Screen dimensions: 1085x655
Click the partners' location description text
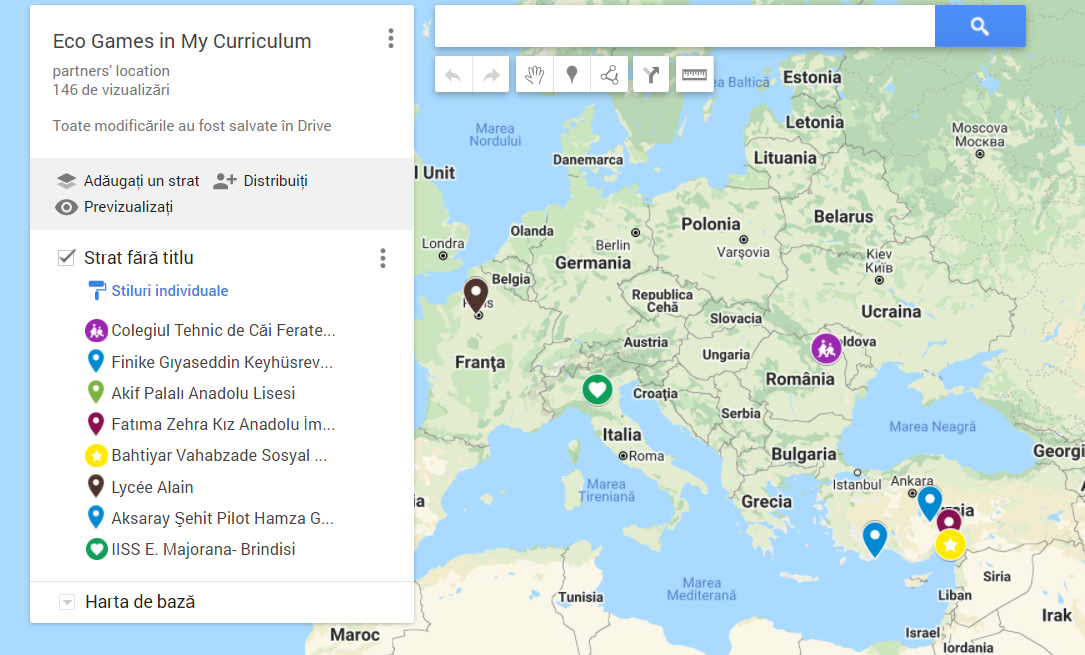[x=111, y=71]
